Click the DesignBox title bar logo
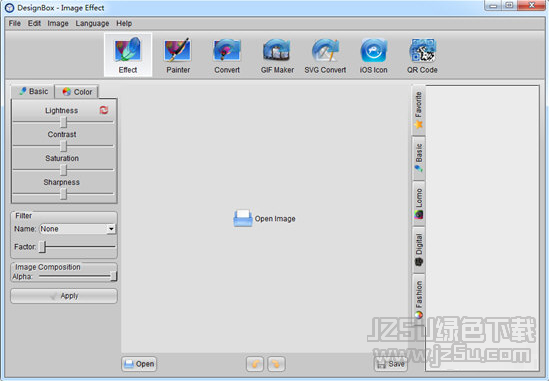Viewport: 549px width, 381px height. (9, 7)
